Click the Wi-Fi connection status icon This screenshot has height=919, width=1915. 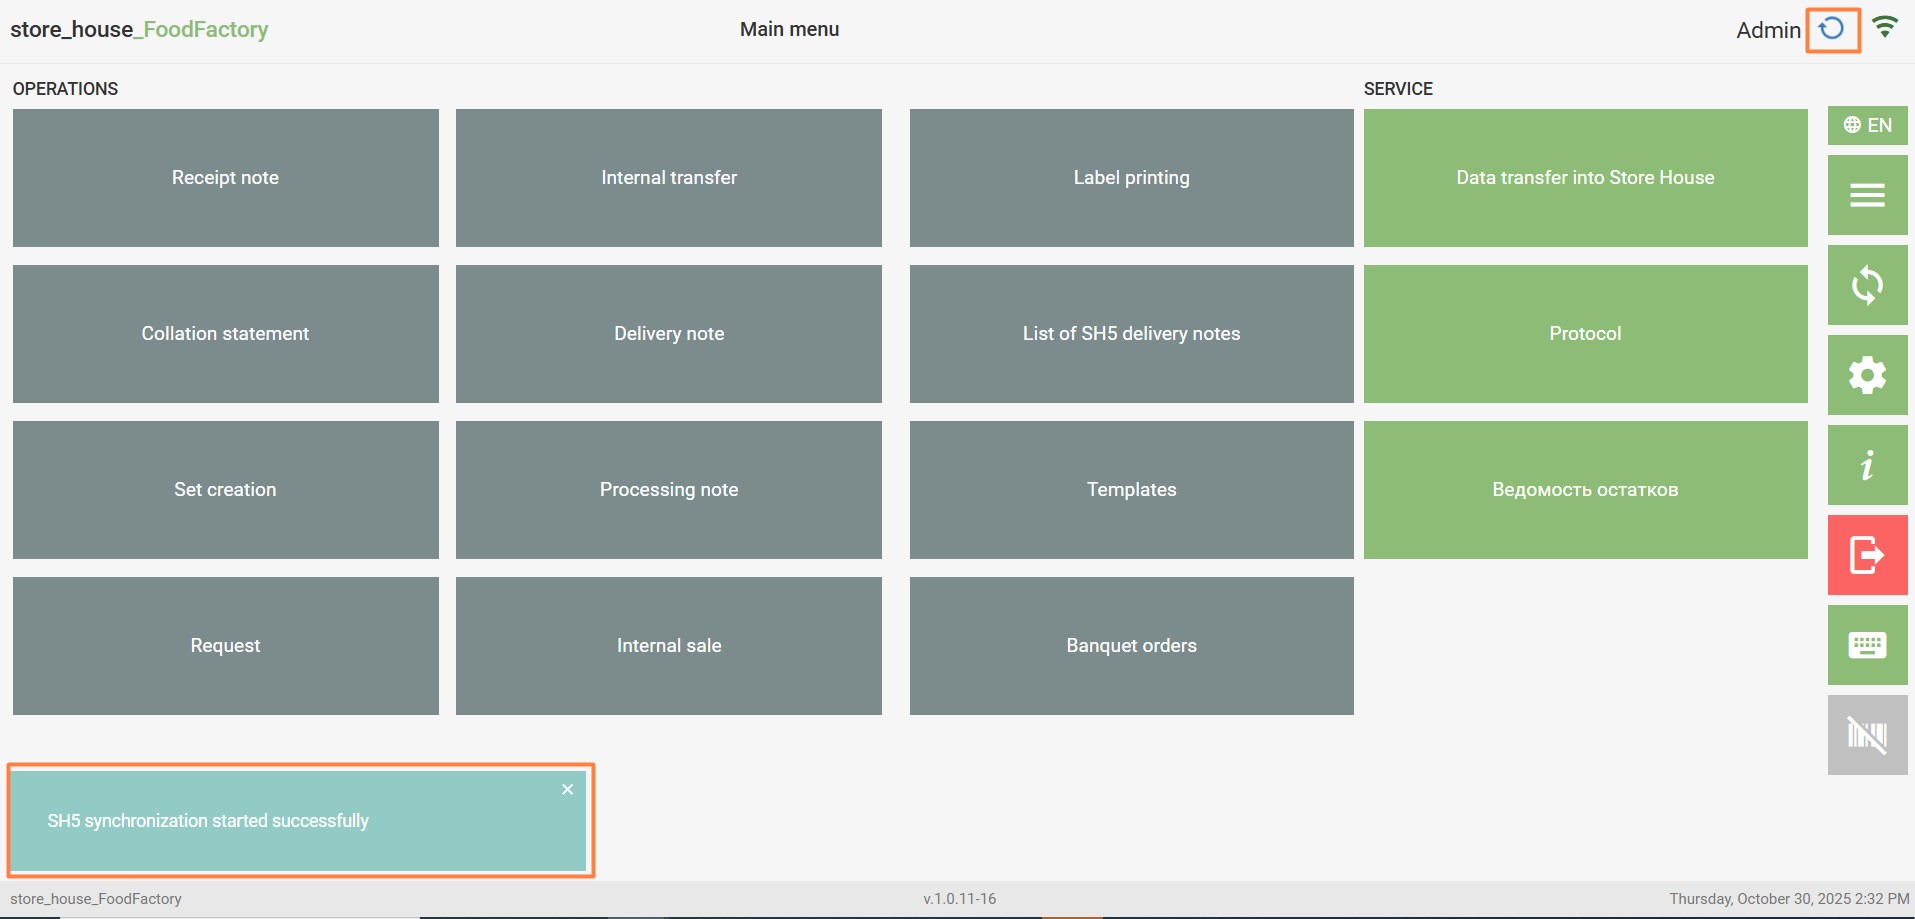(x=1885, y=28)
